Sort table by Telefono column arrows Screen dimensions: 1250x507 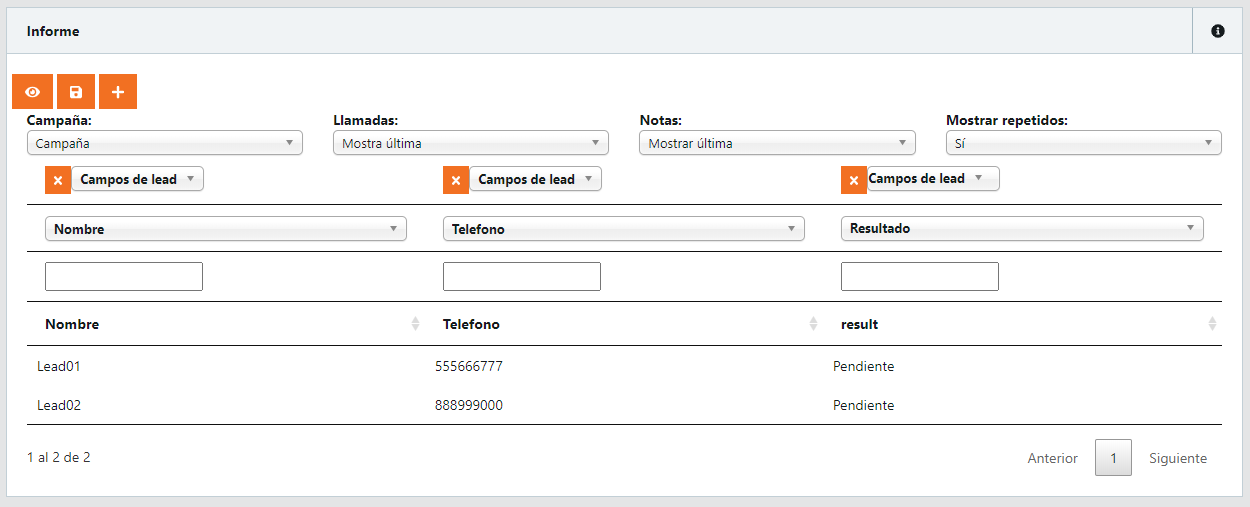coord(813,324)
